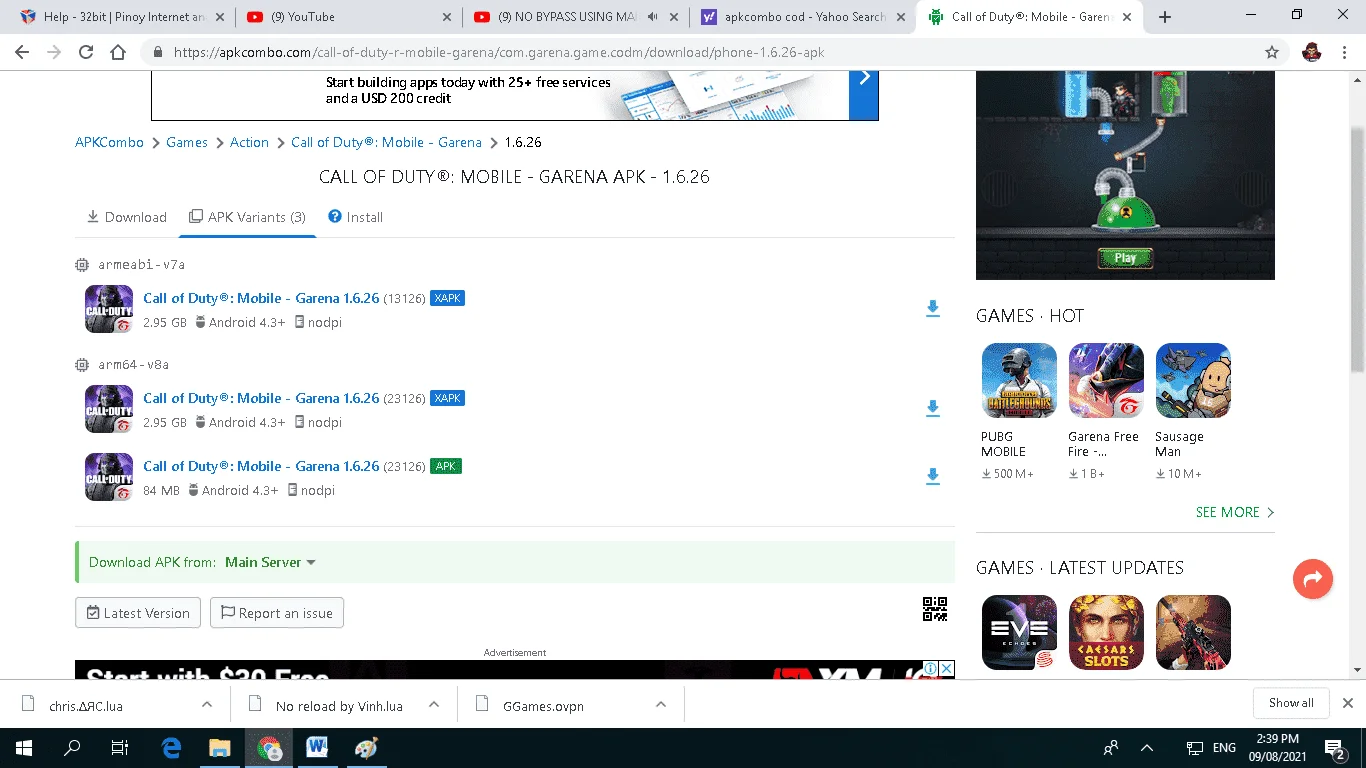Viewport: 1366px width, 768px height.
Task: Switch to the (9) YouTube browser tab
Action: click(x=348, y=17)
